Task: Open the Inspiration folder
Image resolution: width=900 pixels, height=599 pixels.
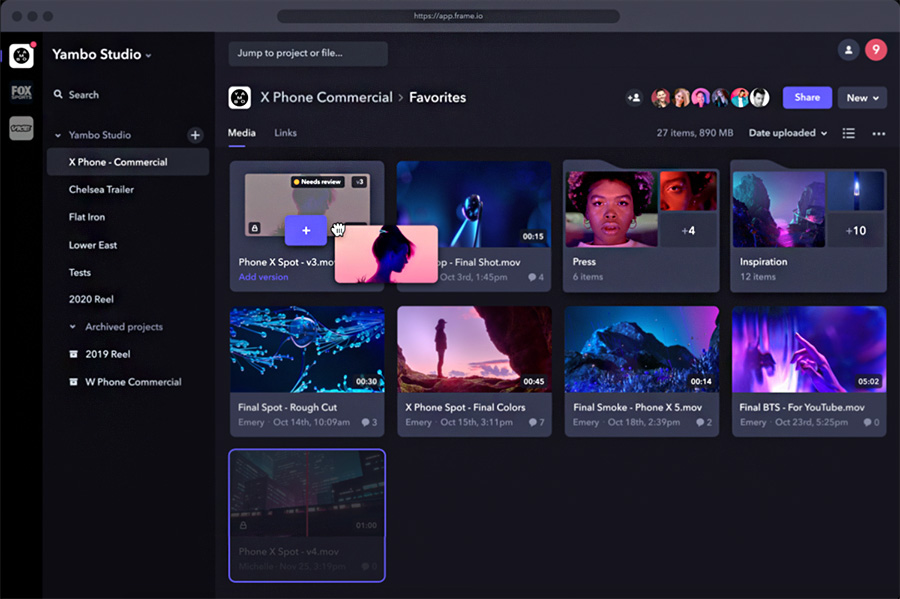Action: coord(808,227)
